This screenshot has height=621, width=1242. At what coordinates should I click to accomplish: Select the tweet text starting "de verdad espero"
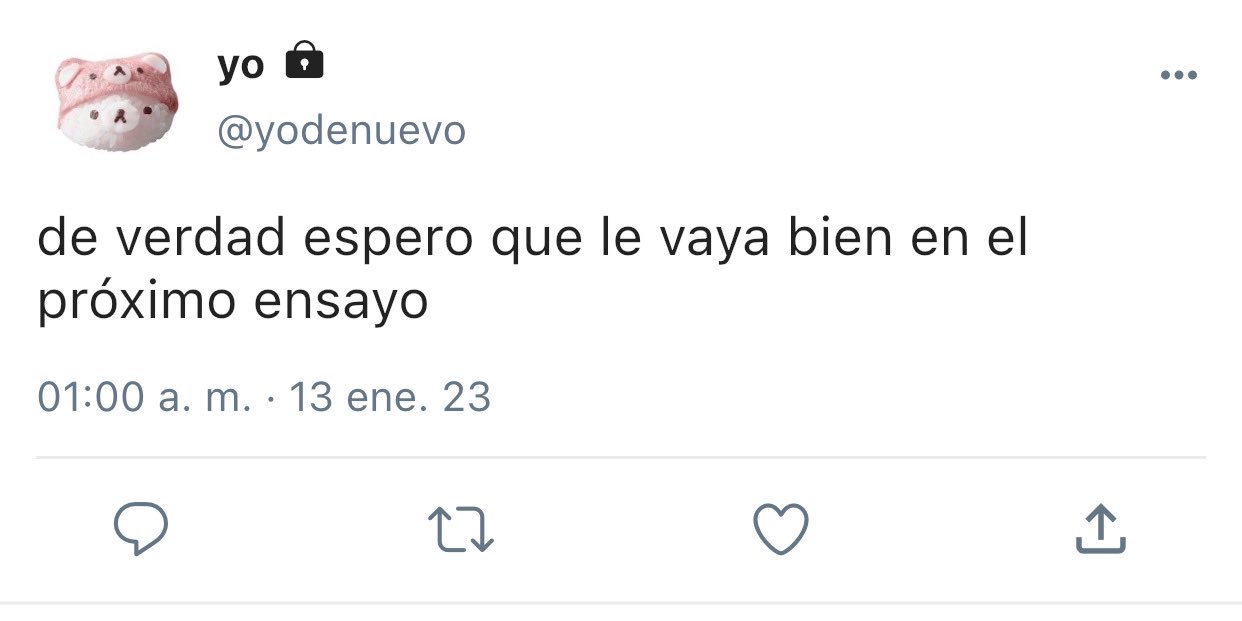pos(533,270)
